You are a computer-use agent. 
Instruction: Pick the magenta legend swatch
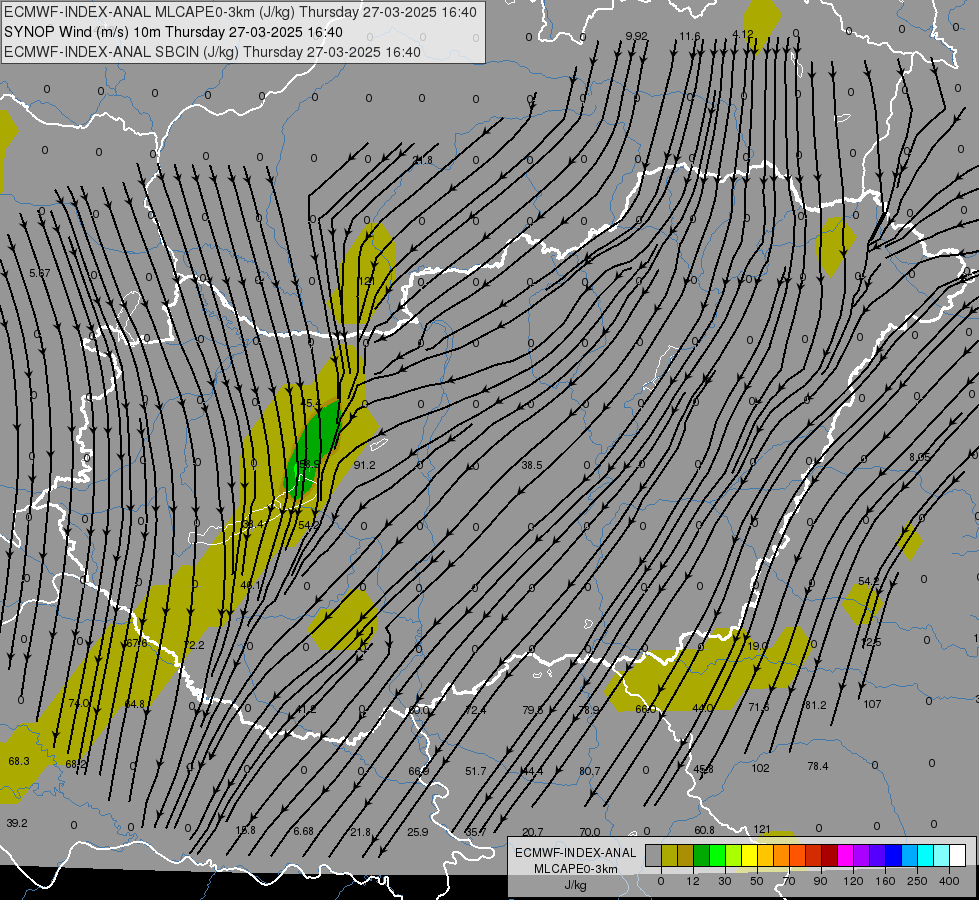click(x=845, y=855)
